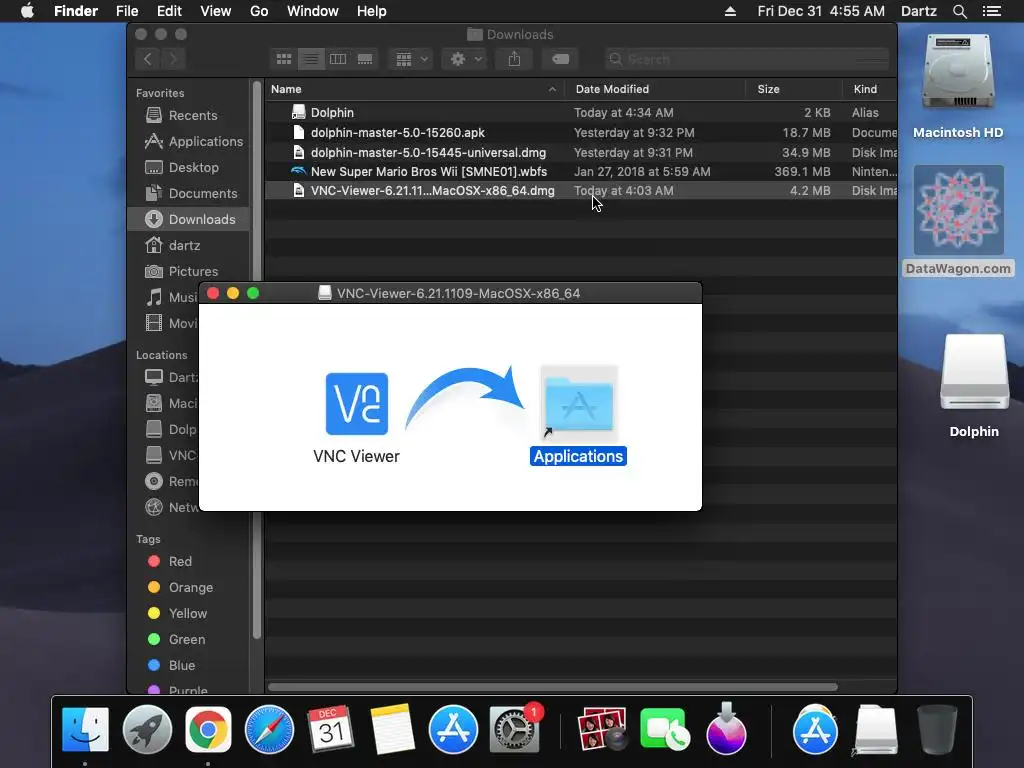This screenshot has width=1024, height=768.
Task: Switch Finder to icon view
Action: 284,59
